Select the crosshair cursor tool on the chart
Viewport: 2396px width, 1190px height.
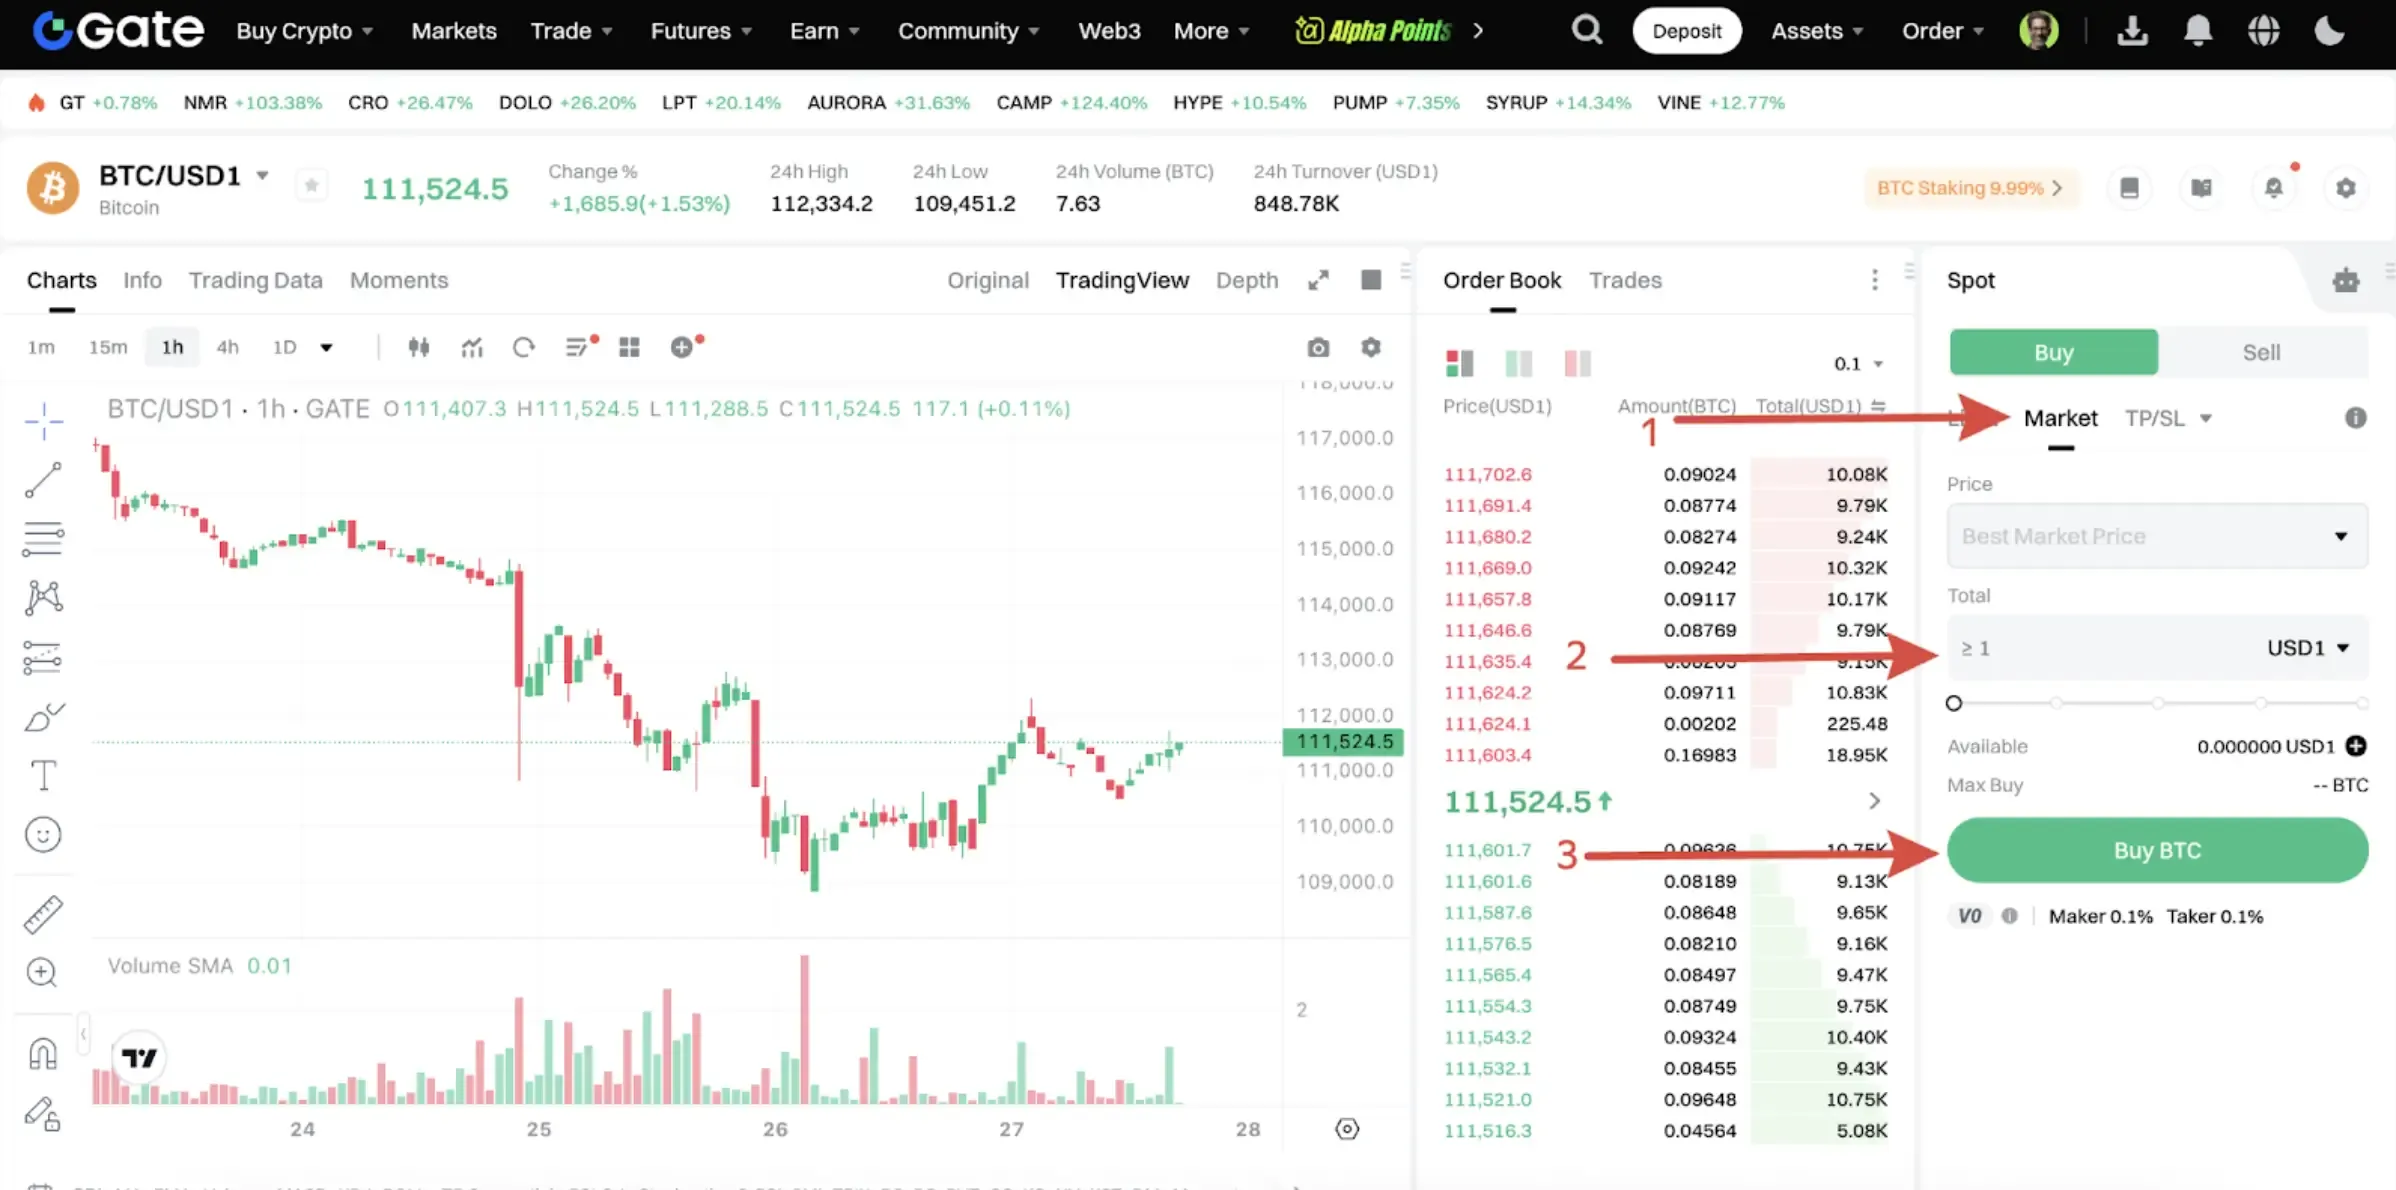click(44, 422)
